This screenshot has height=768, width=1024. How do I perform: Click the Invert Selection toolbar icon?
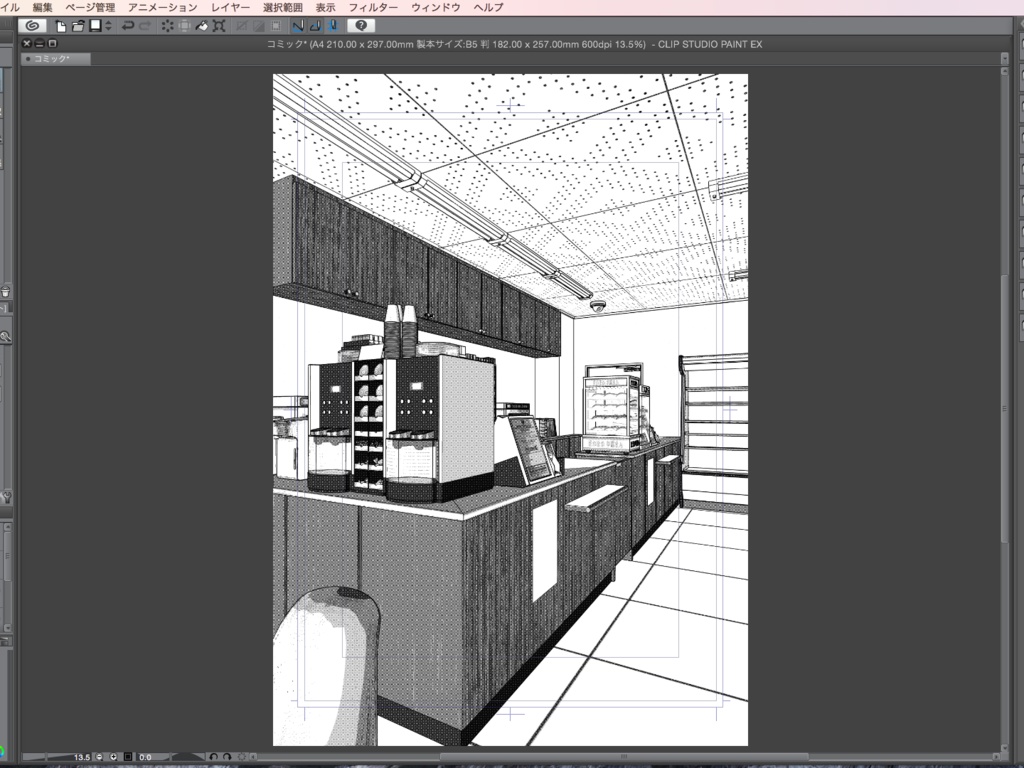(259, 26)
